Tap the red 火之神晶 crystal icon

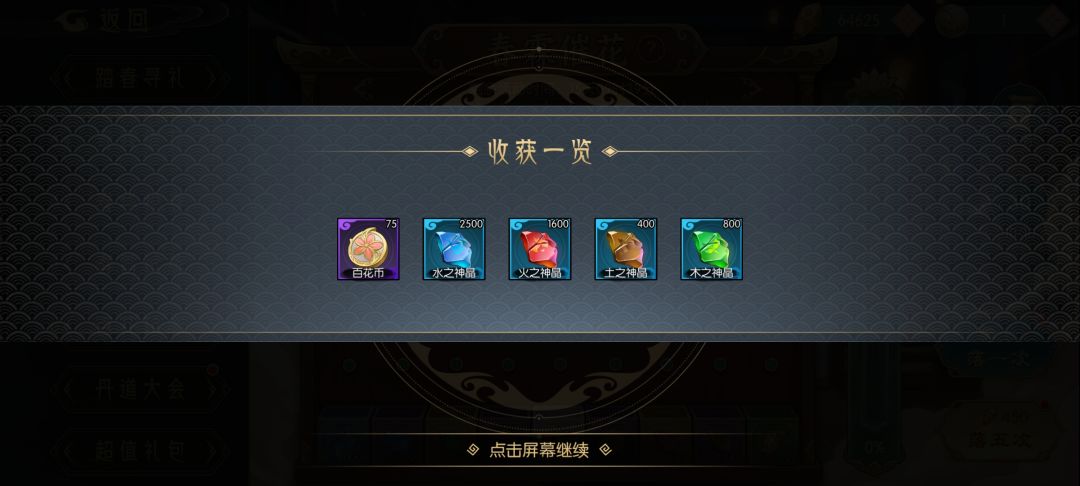(x=540, y=249)
